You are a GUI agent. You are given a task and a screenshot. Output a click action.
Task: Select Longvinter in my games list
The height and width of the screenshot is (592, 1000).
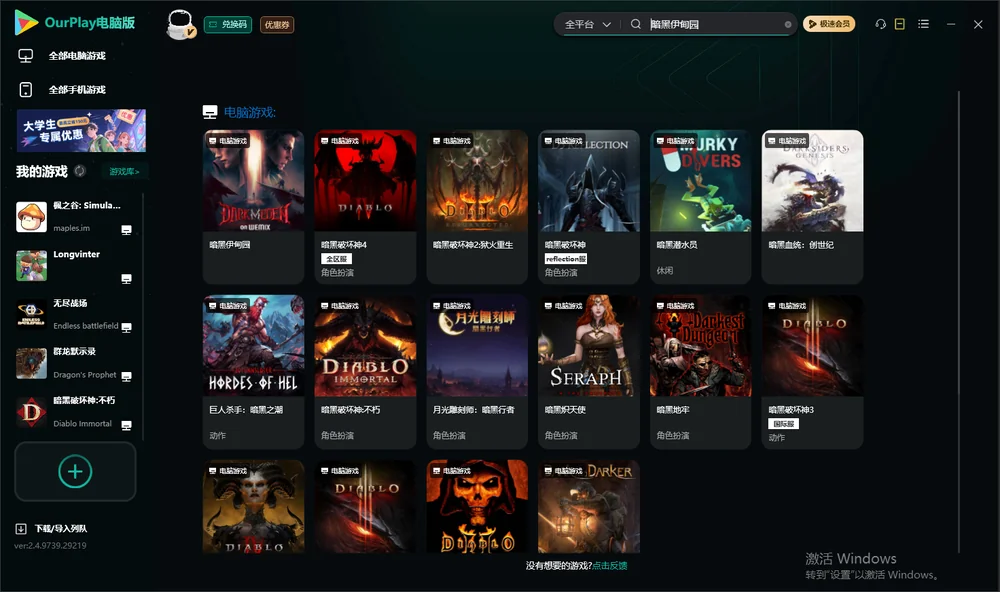tap(77, 266)
